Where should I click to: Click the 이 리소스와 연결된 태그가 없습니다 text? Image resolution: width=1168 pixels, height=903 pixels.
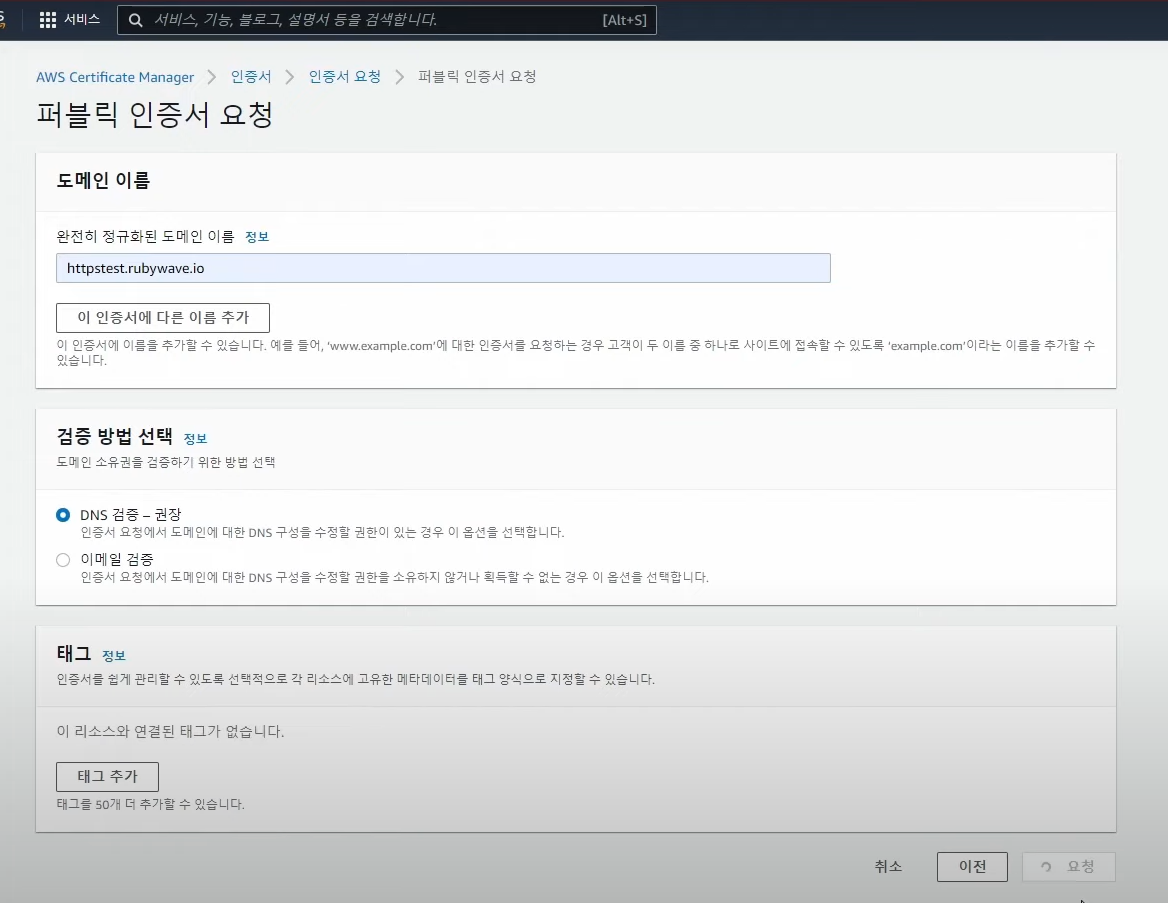coord(171,732)
